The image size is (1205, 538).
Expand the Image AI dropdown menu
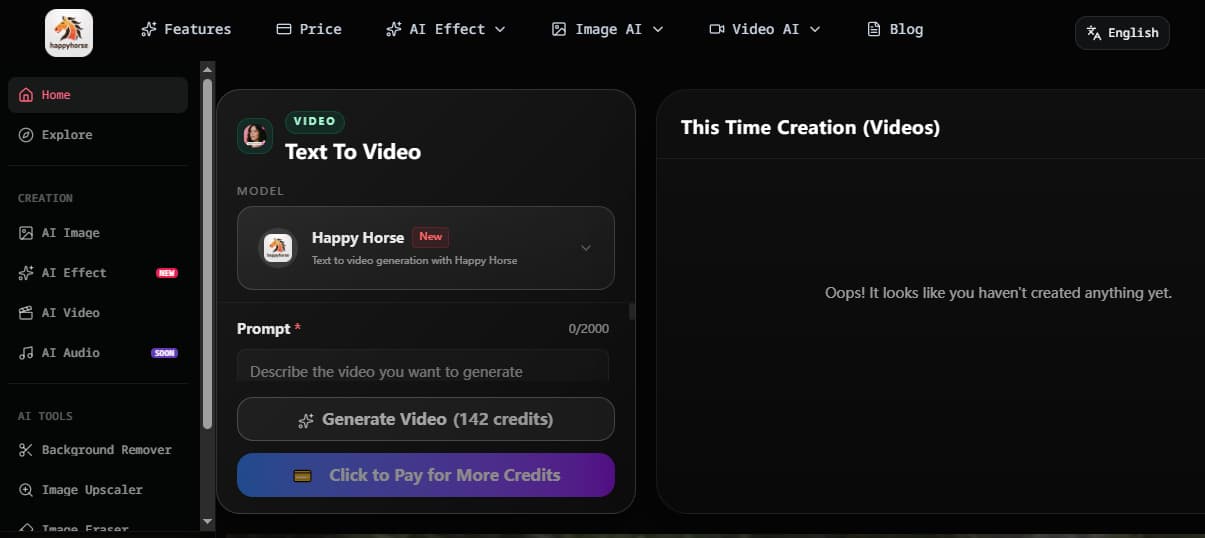tap(607, 29)
